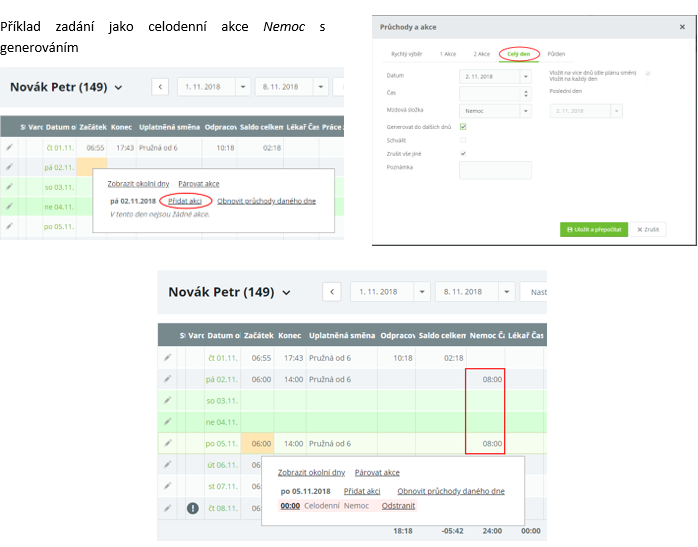Click the Odstranit link for the Nemoc action

tap(399, 506)
